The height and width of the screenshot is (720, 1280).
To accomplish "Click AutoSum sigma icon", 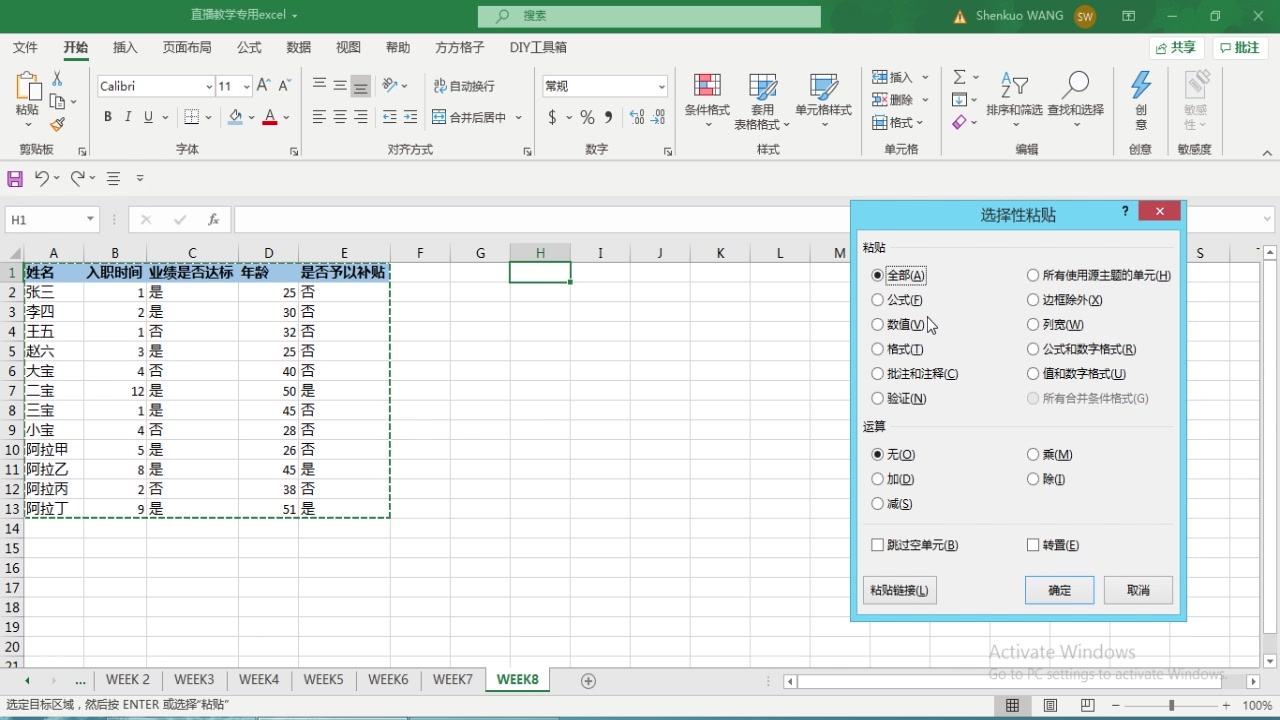I will [x=960, y=77].
